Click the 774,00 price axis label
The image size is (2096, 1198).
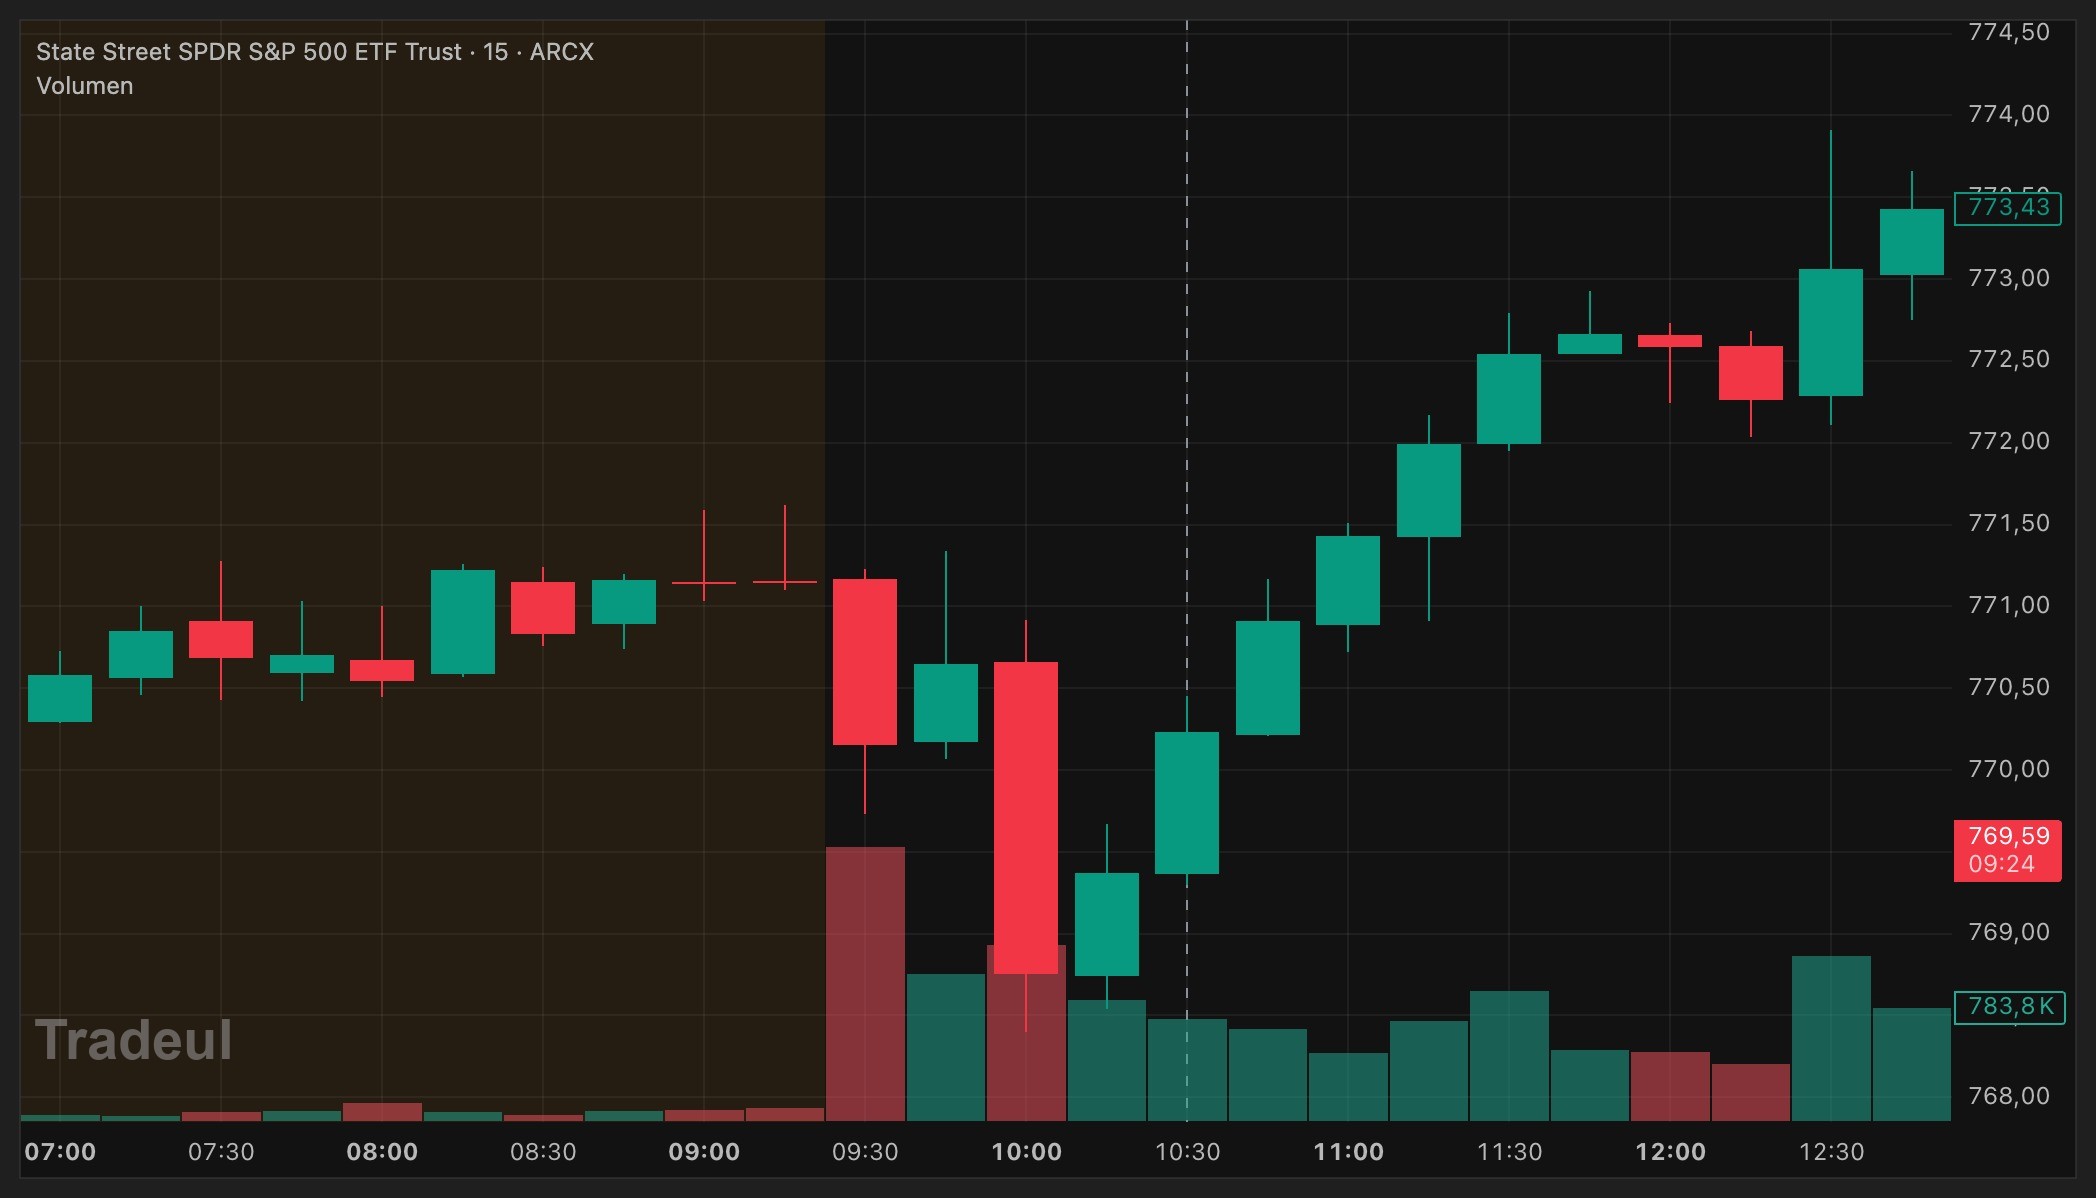point(2008,114)
